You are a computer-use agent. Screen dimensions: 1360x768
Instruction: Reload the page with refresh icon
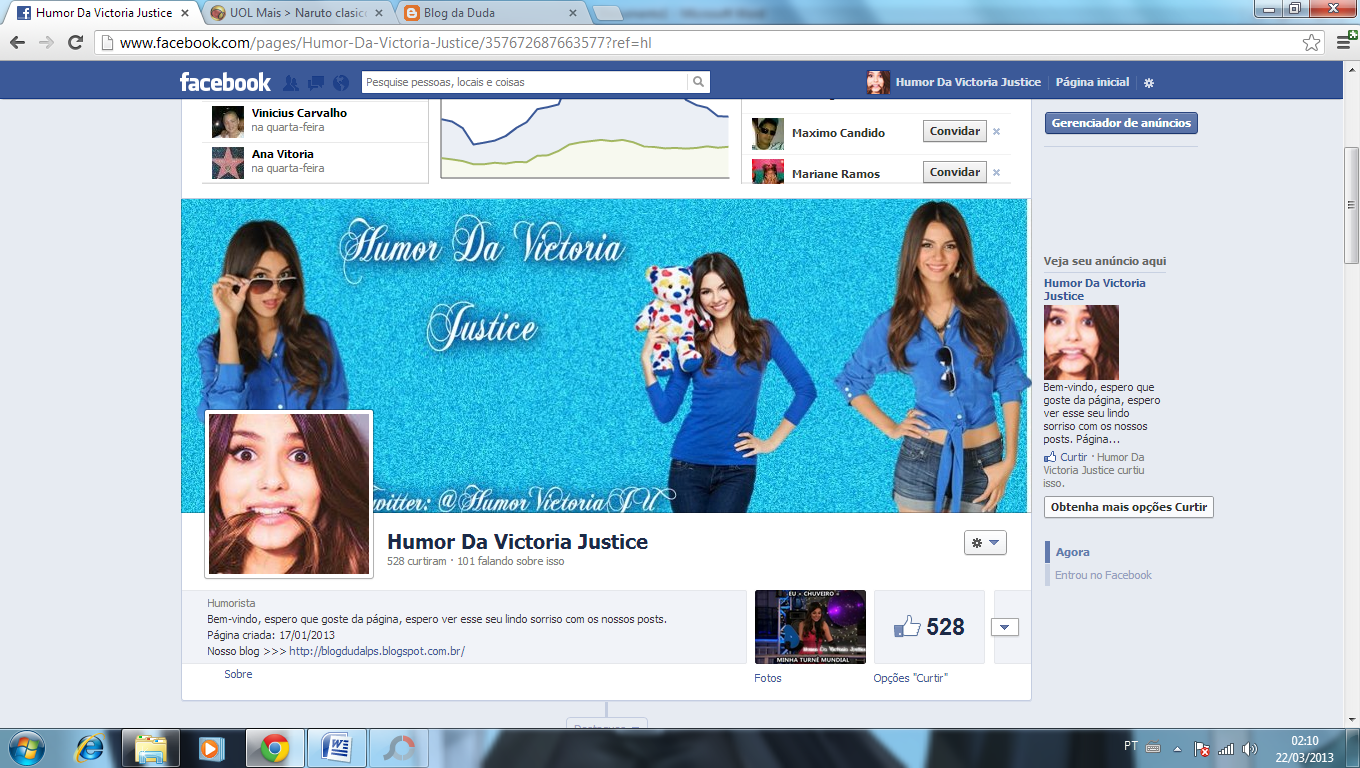(x=75, y=43)
